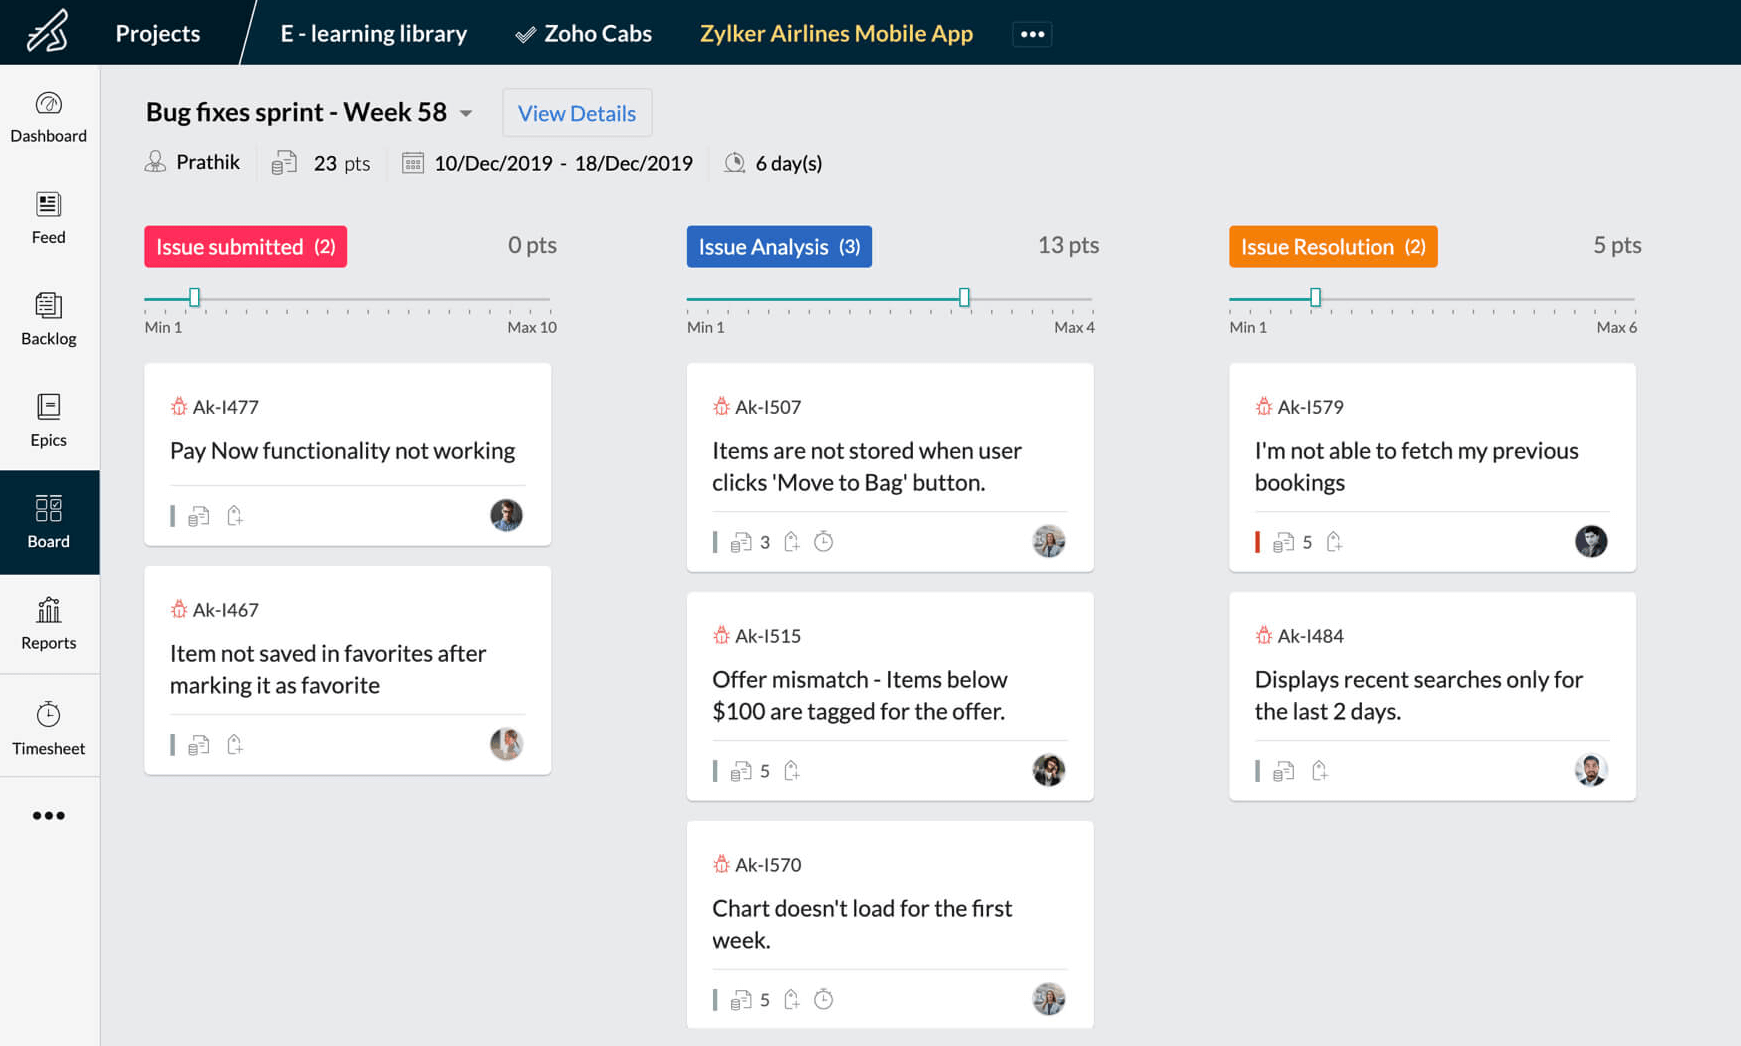Click the red priority bar on Ak-I579

click(x=1258, y=542)
